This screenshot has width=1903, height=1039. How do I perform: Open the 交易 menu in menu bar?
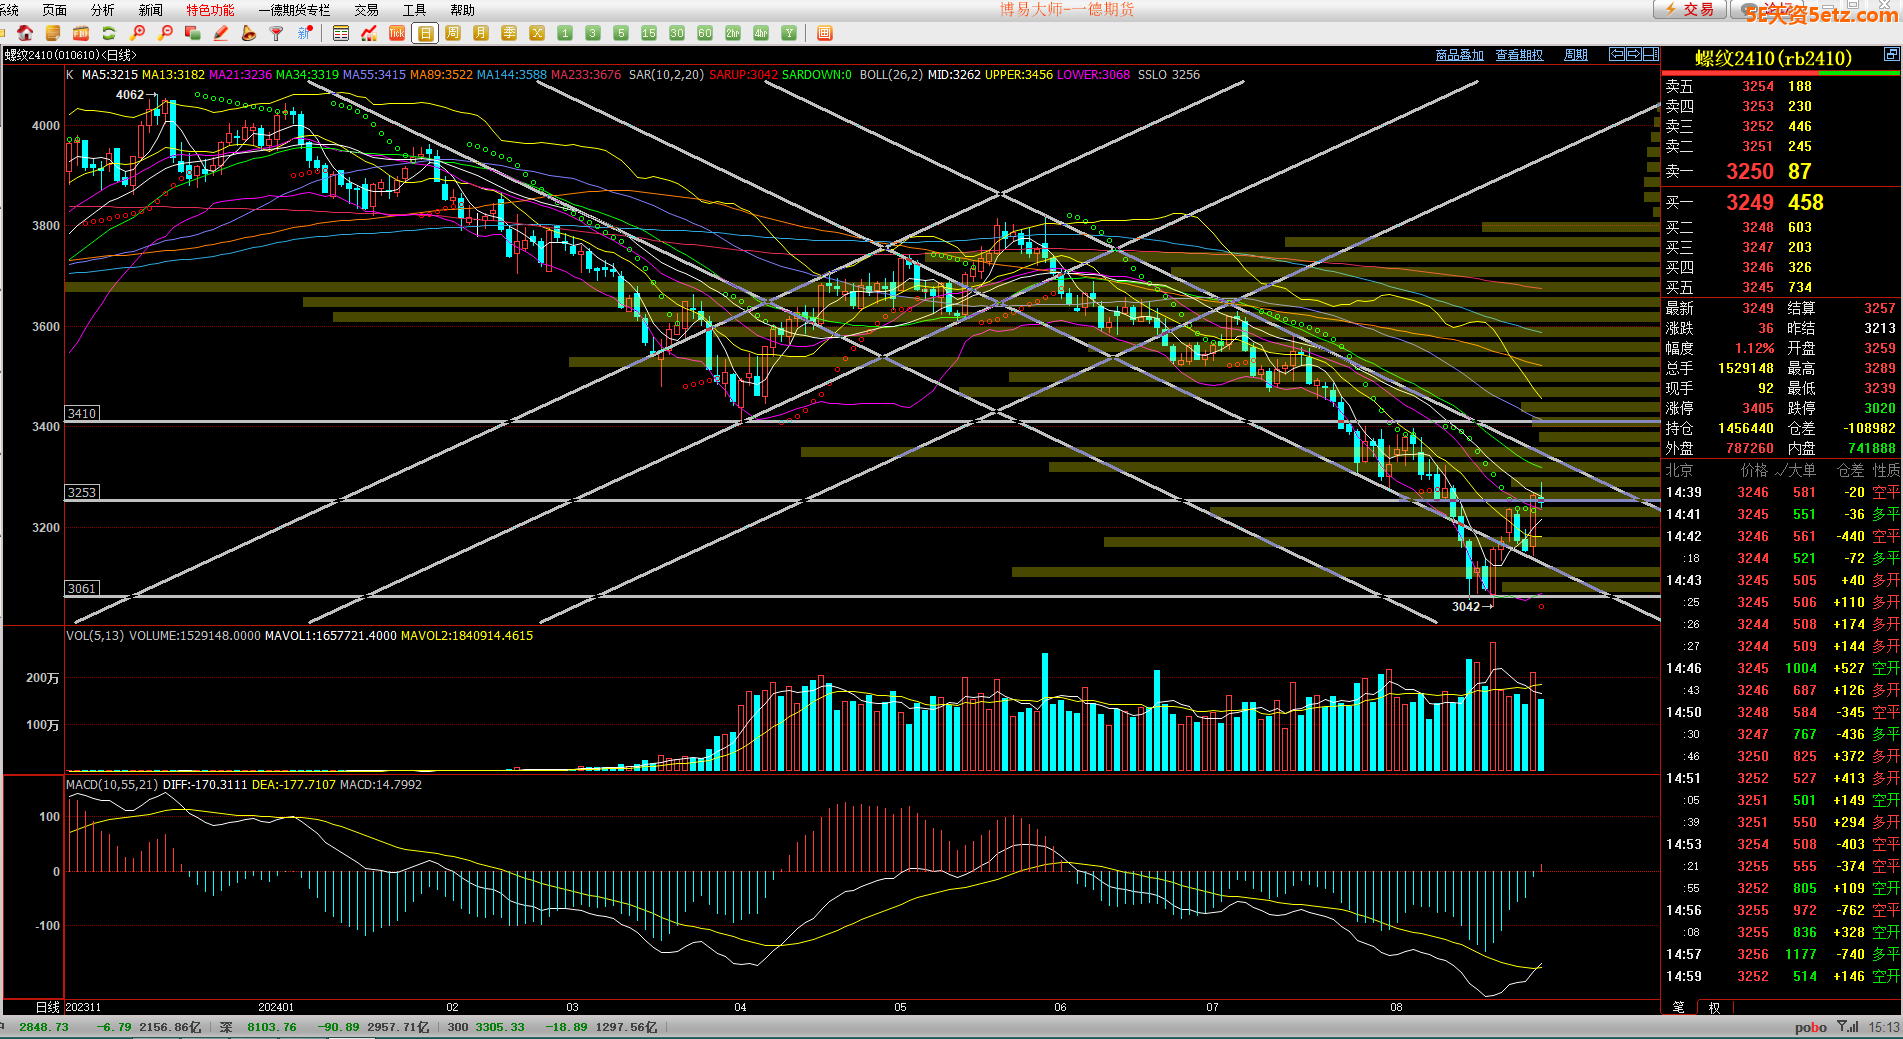point(366,10)
